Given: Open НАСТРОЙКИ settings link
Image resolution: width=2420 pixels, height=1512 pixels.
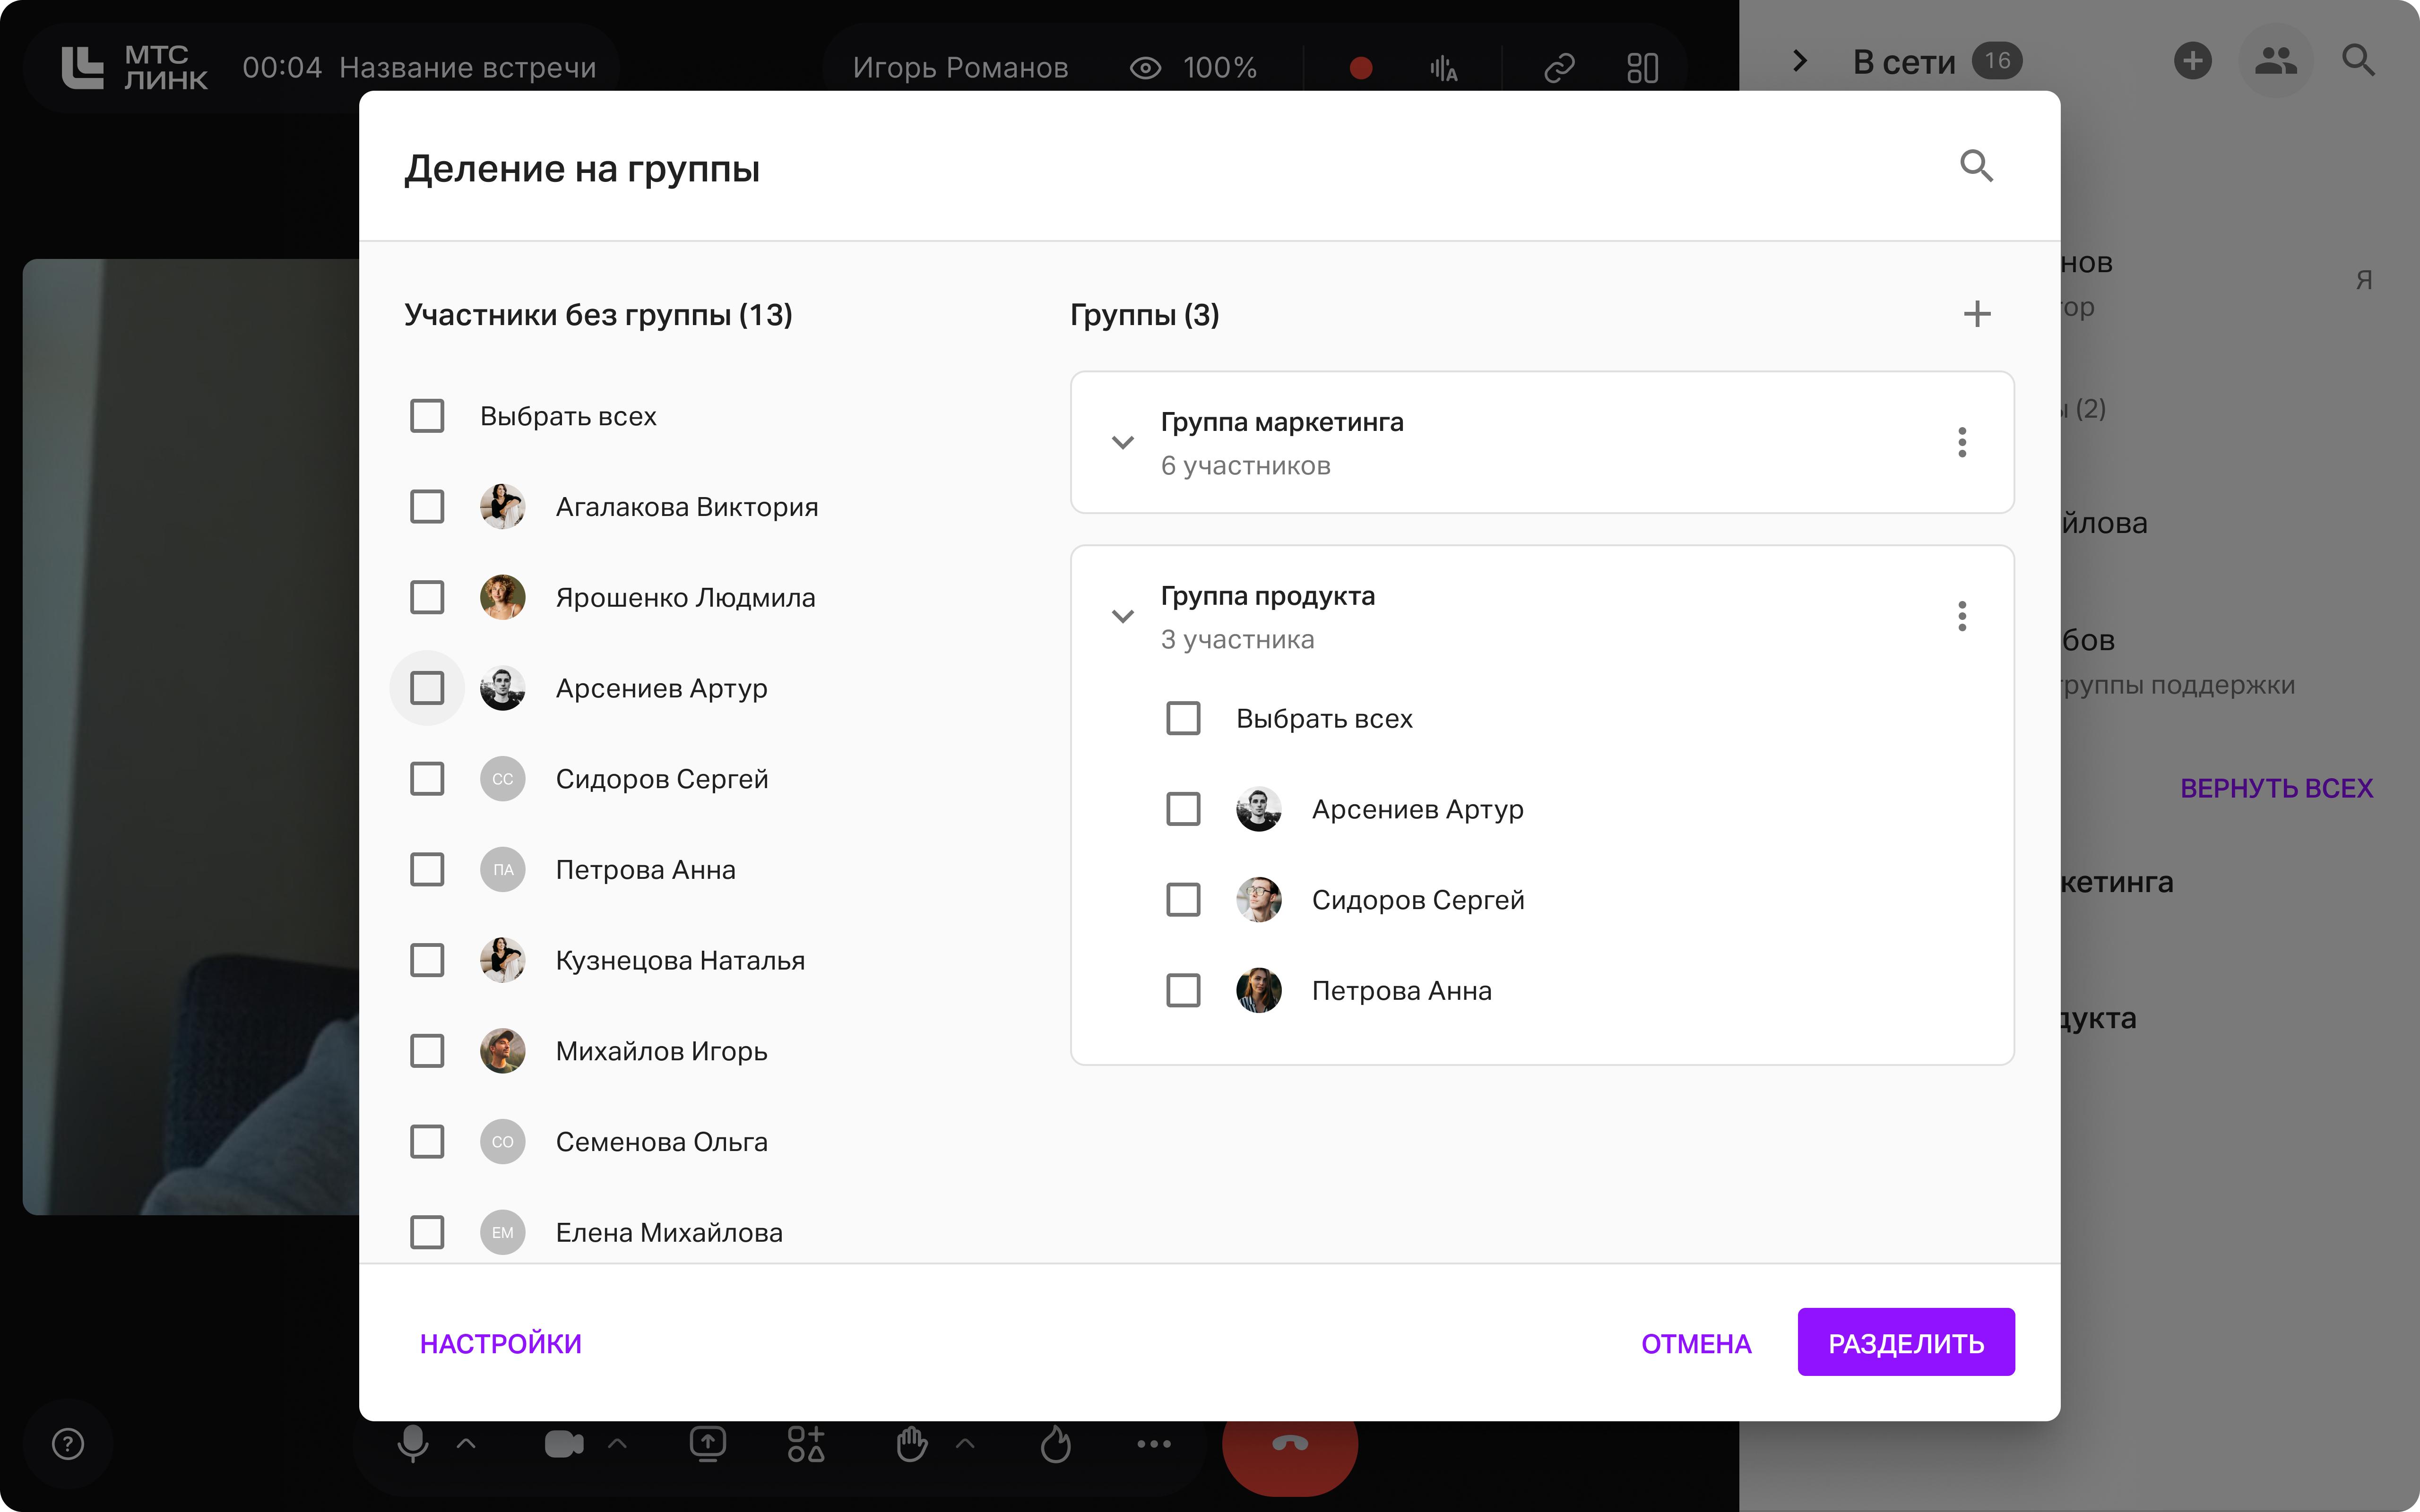Looking at the screenshot, I should click(x=500, y=1343).
